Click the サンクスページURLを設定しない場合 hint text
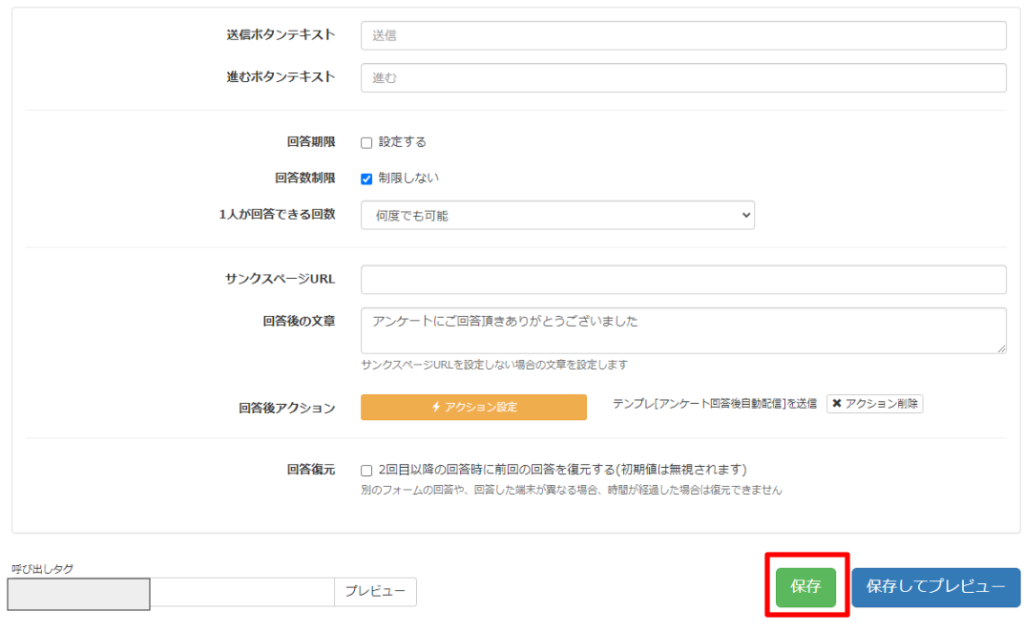1024x632 pixels. pos(494,364)
